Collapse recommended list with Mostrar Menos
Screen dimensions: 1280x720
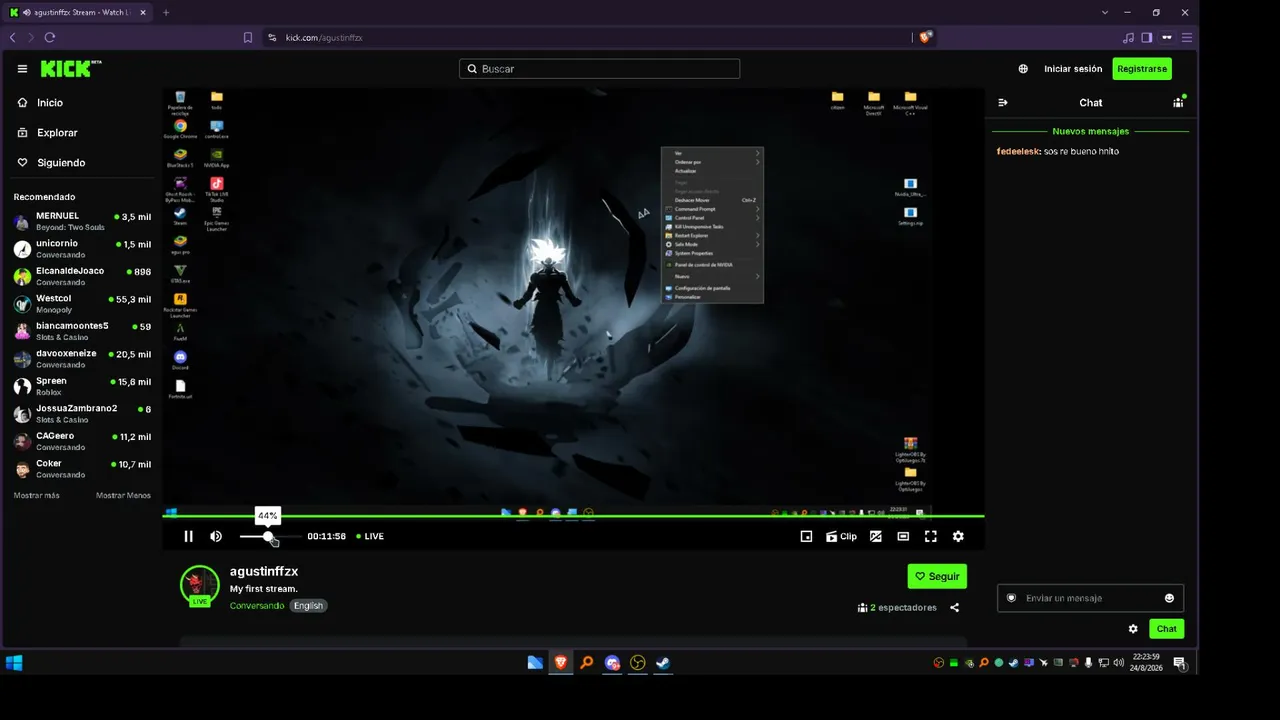(x=123, y=495)
